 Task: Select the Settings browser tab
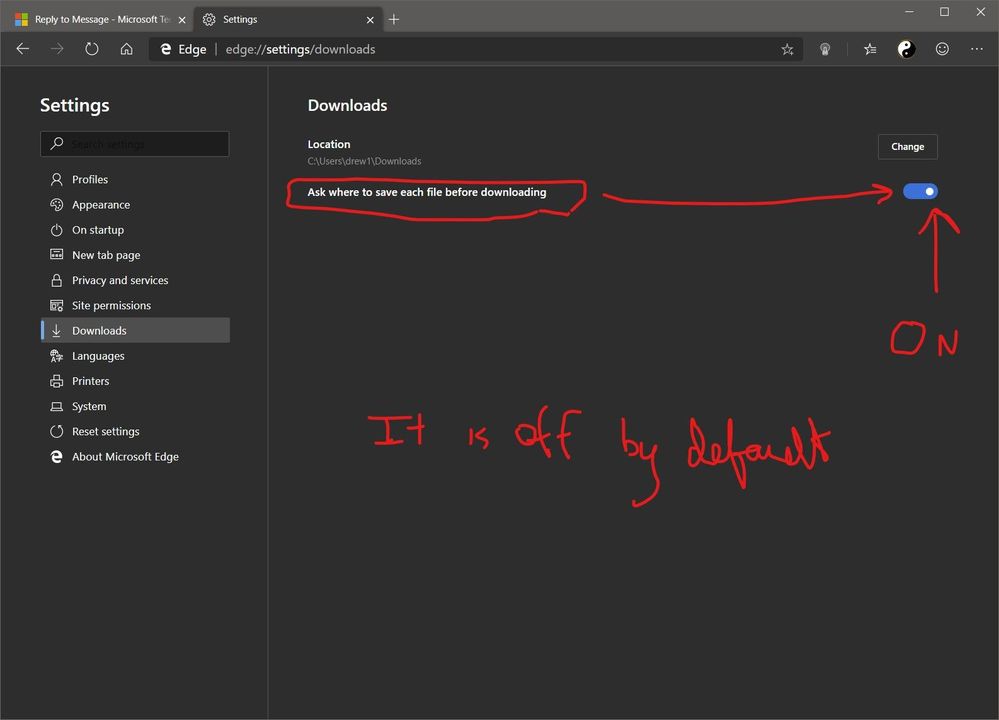288,20
